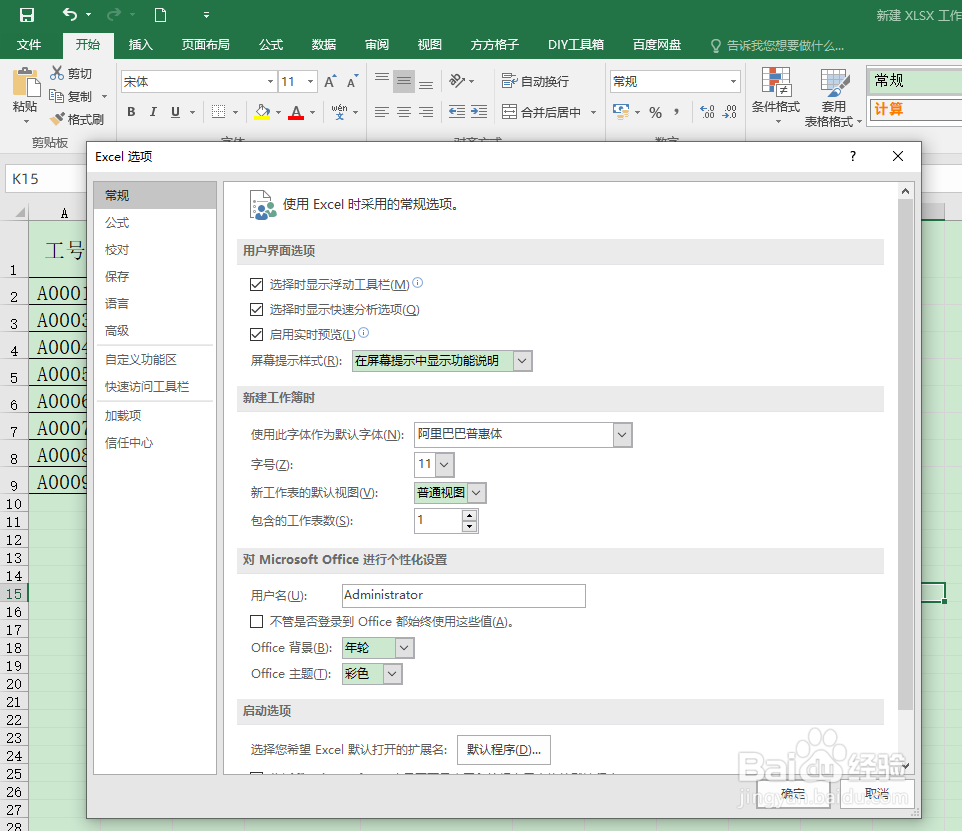Image resolution: width=962 pixels, height=831 pixels.
Task: Click the Cut scissors icon
Action: pyautogui.click(x=57, y=73)
